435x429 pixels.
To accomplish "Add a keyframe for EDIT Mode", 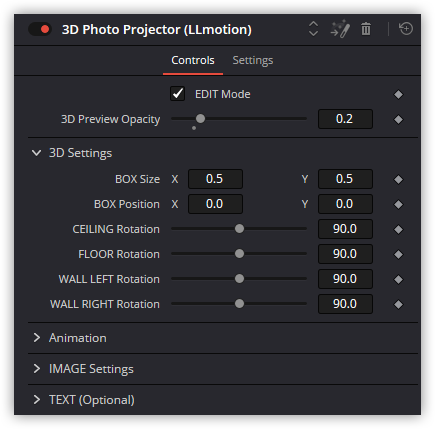I will [x=398, y=94].
